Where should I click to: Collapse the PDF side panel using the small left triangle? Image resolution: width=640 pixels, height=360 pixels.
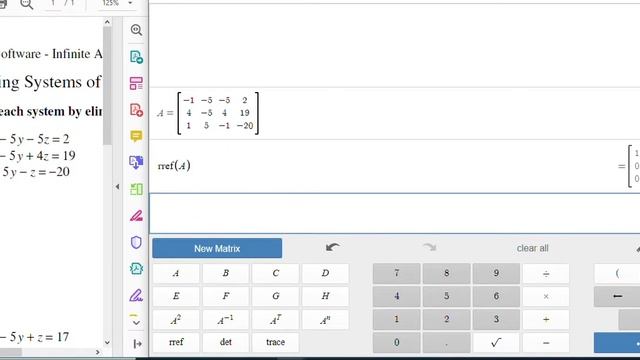[x=117, y=187]
